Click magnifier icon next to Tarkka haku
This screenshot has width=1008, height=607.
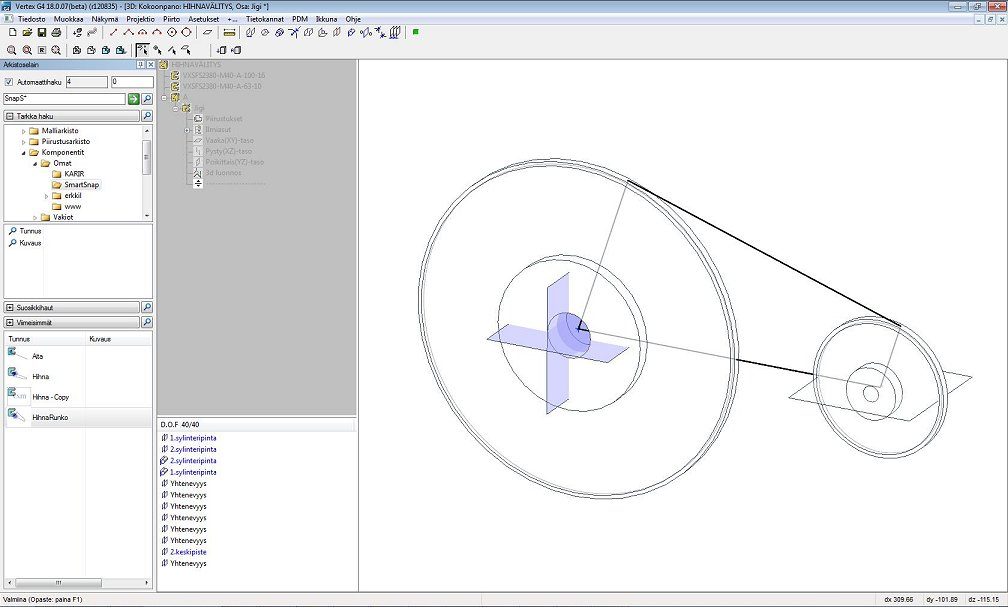point(147,116)
